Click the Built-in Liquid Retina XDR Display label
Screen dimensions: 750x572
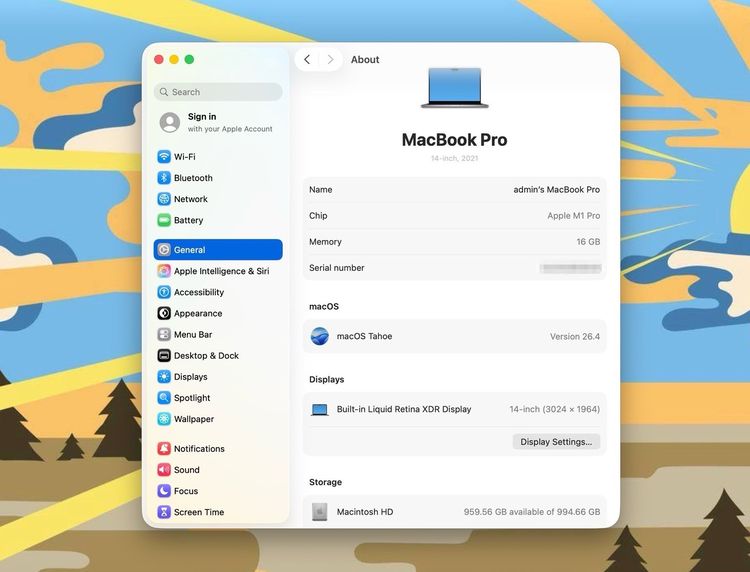pos(404,409)
